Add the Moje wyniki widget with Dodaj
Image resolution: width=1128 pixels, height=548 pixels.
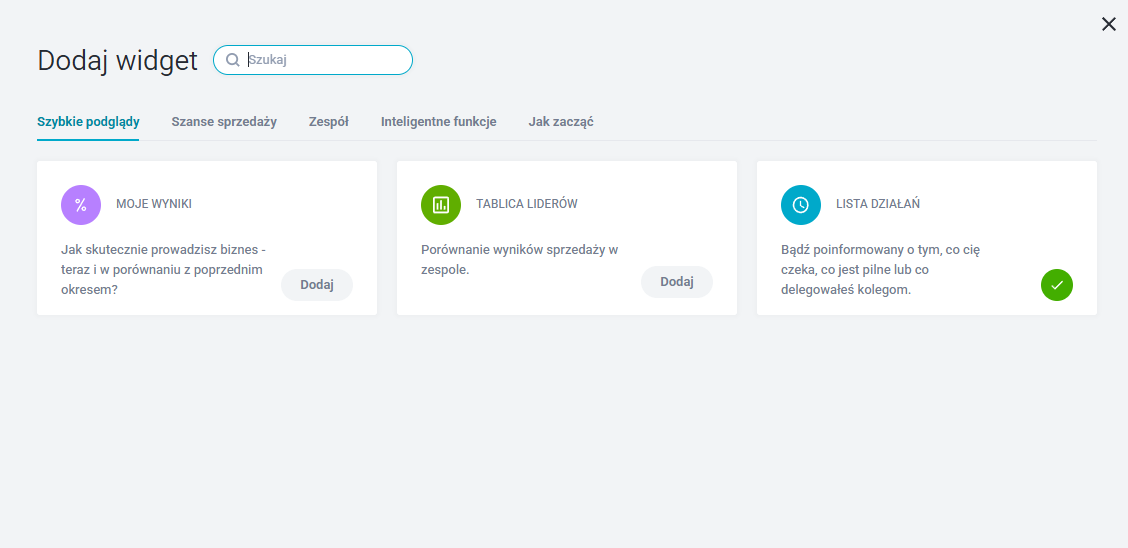click(316, 285)
